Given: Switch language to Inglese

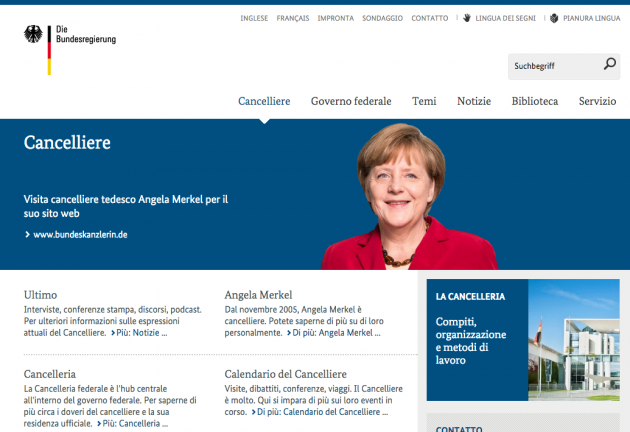Looking at the screenshot, I should click(254, 18).
